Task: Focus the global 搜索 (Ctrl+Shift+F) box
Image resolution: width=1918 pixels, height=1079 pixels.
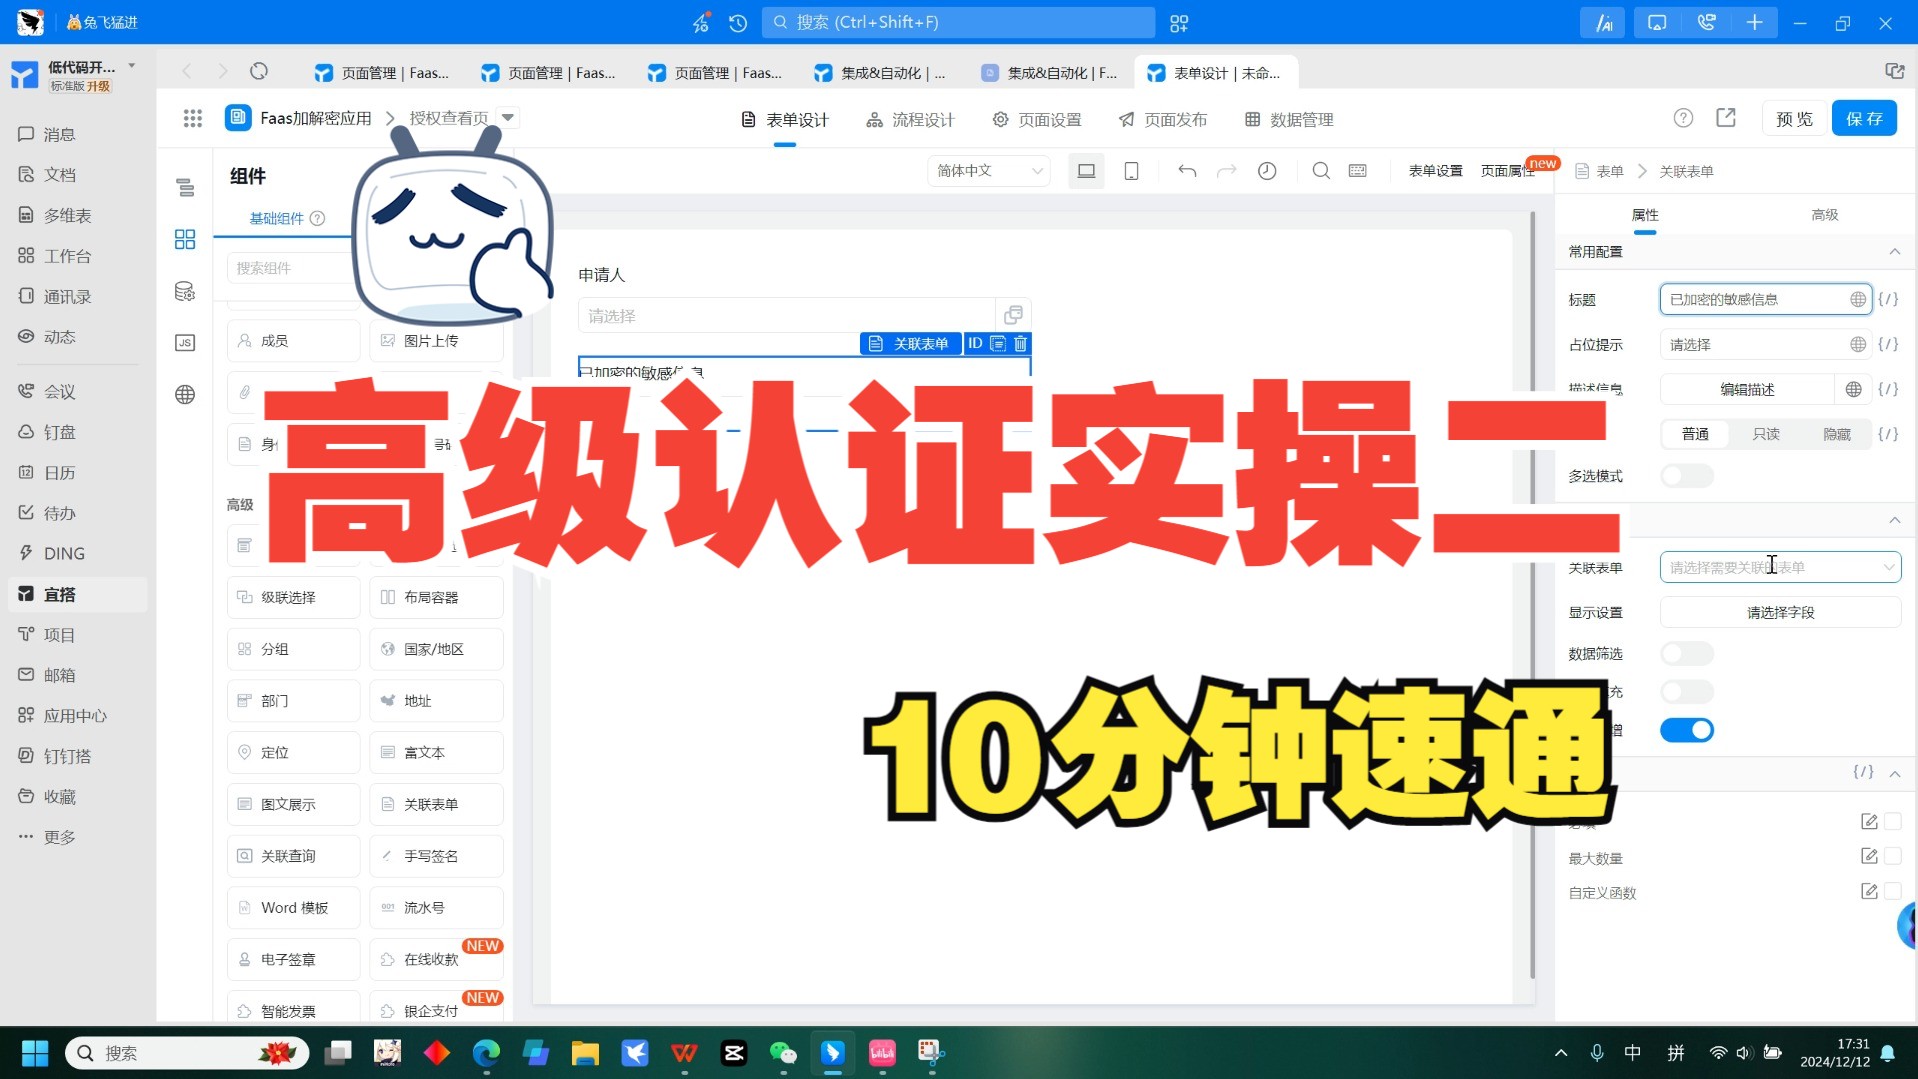Action: (x=958, y=22)
